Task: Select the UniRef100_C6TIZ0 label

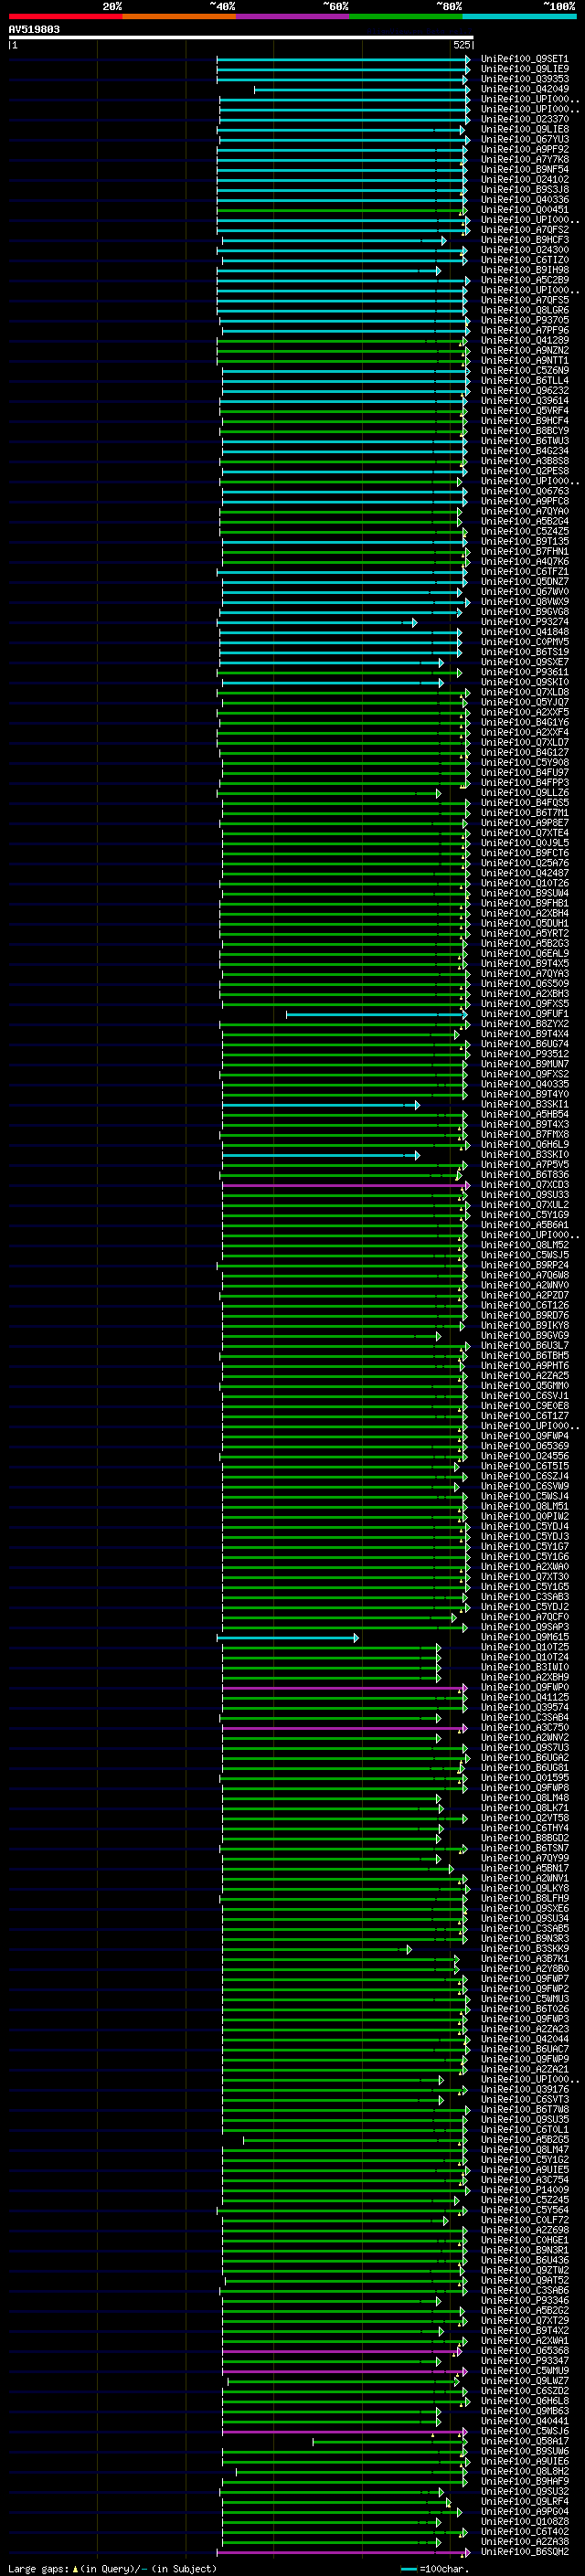Action: pyautogui.click(x=524, y=260)
